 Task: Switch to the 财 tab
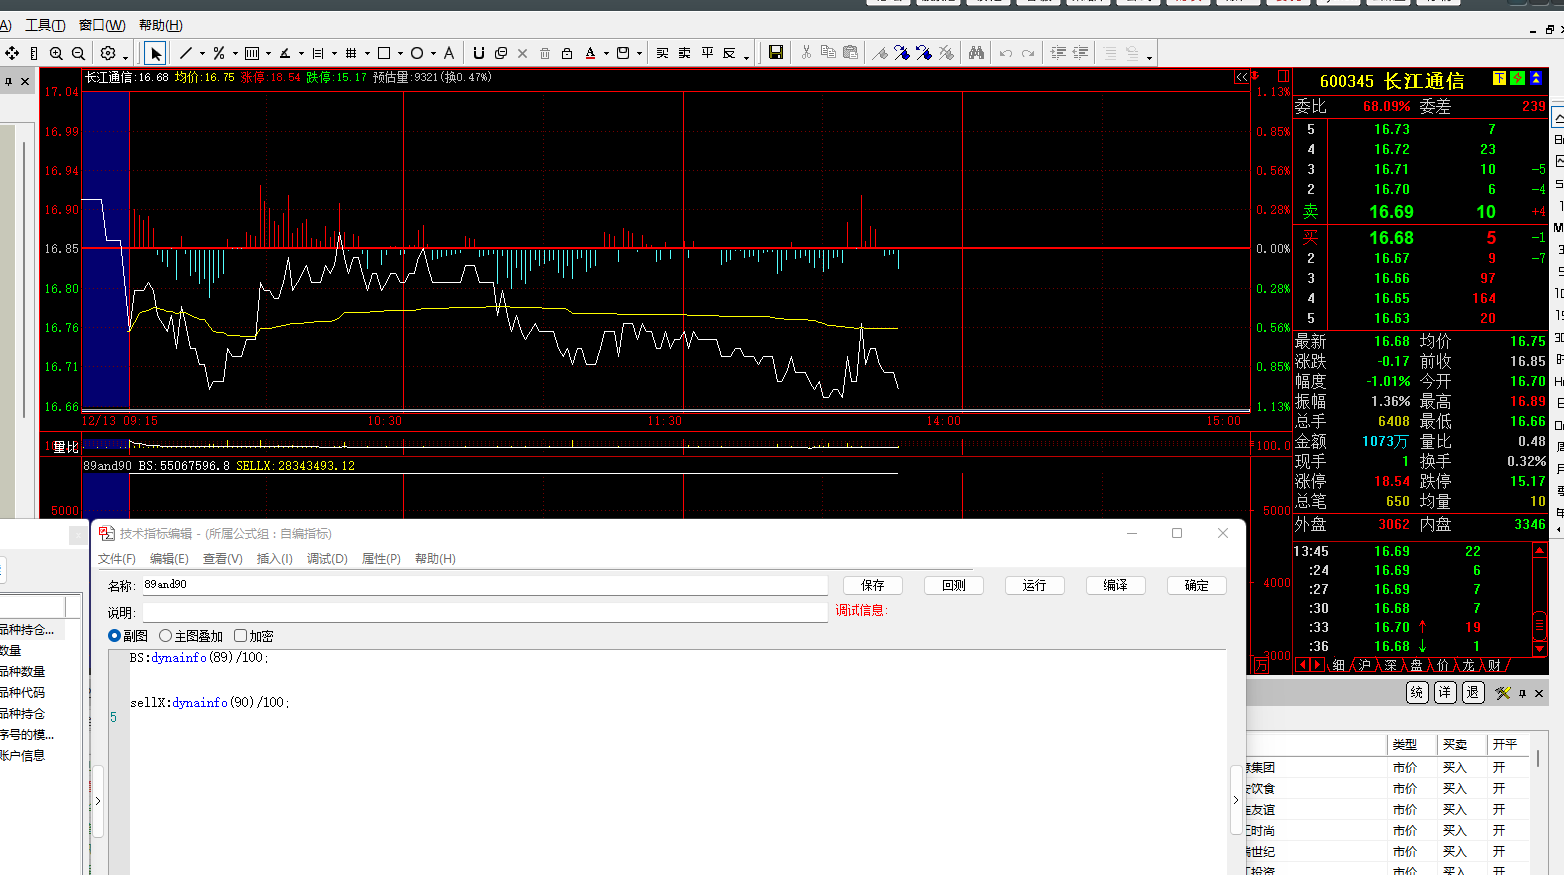1494,665
